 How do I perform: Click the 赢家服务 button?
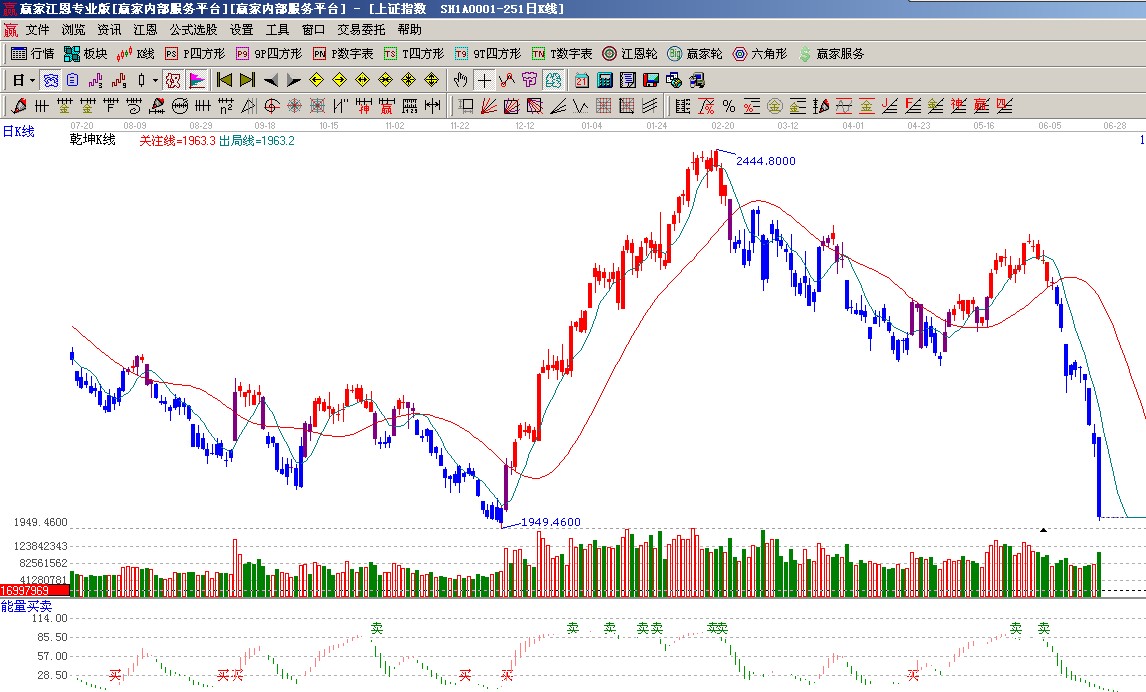(x=830, y=54)
